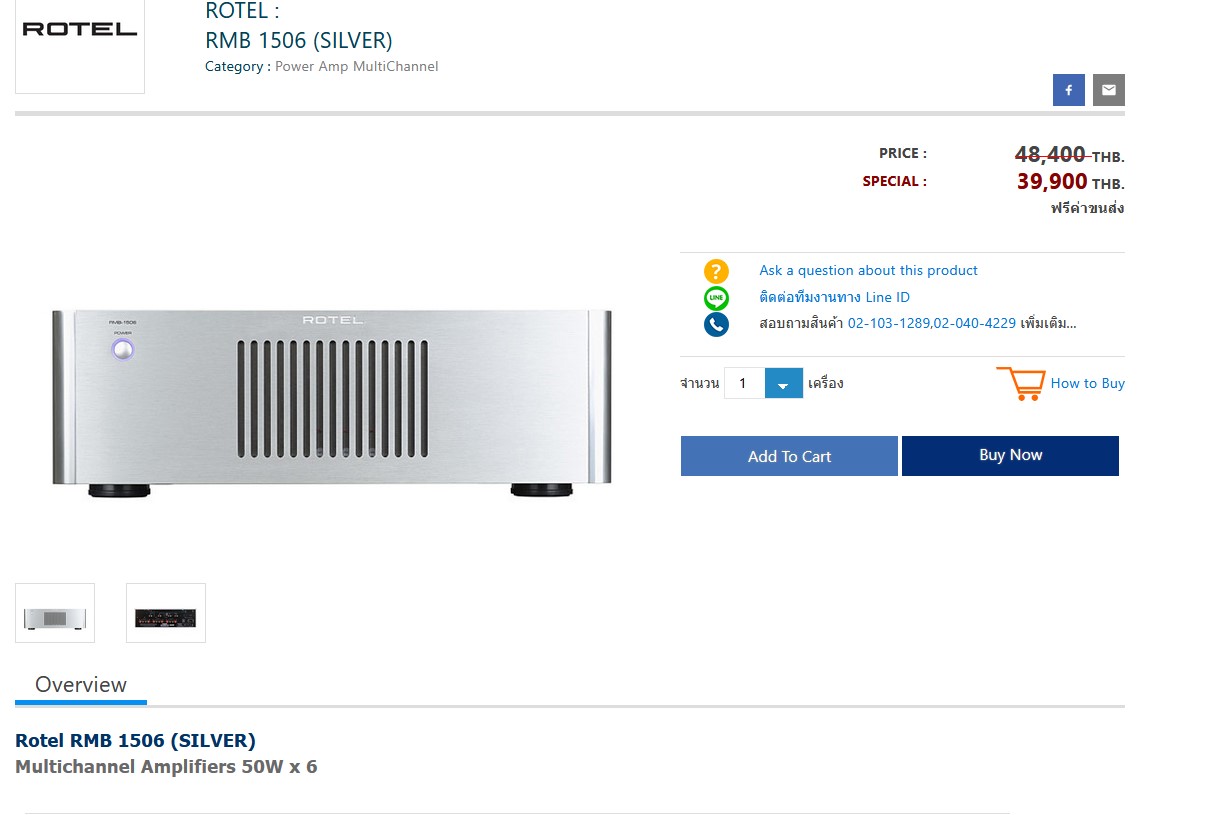Add To Cart button

pyautogui.click(x=789, y=456)
